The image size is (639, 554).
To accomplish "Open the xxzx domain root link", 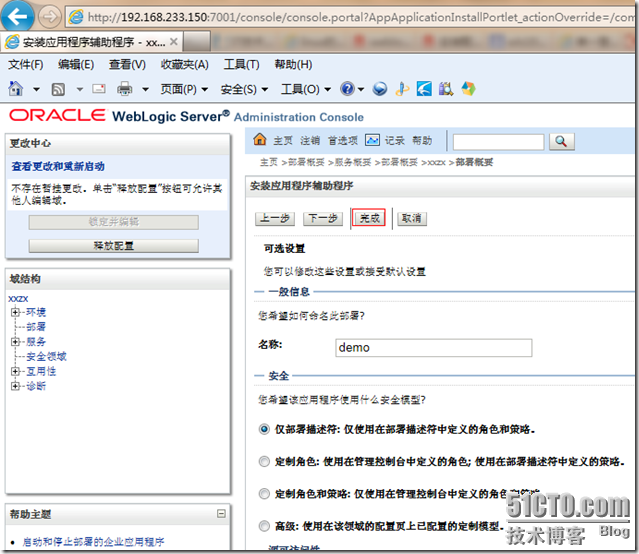I will click(x=18, y=299).
